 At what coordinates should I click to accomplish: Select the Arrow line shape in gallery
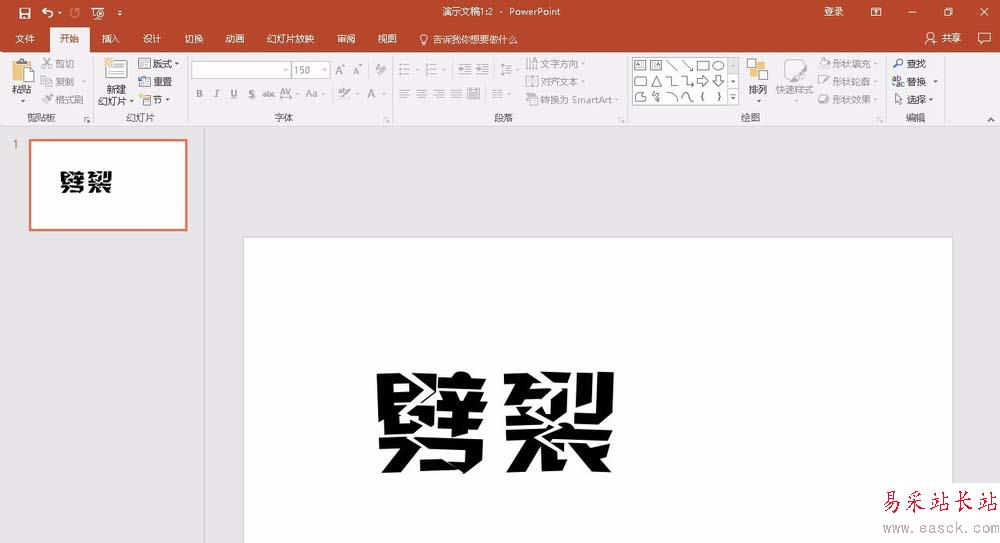coord(688,65)
